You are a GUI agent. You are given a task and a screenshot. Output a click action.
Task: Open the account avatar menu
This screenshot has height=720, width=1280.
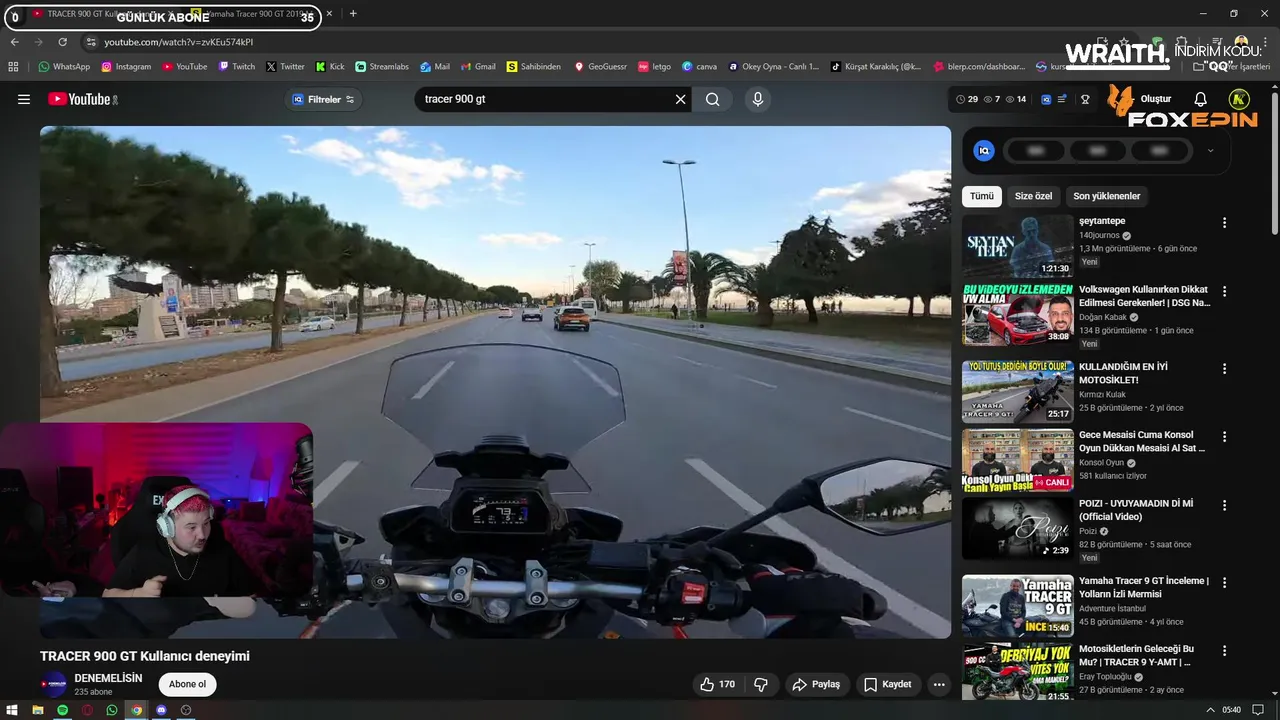coord(1239,99)
